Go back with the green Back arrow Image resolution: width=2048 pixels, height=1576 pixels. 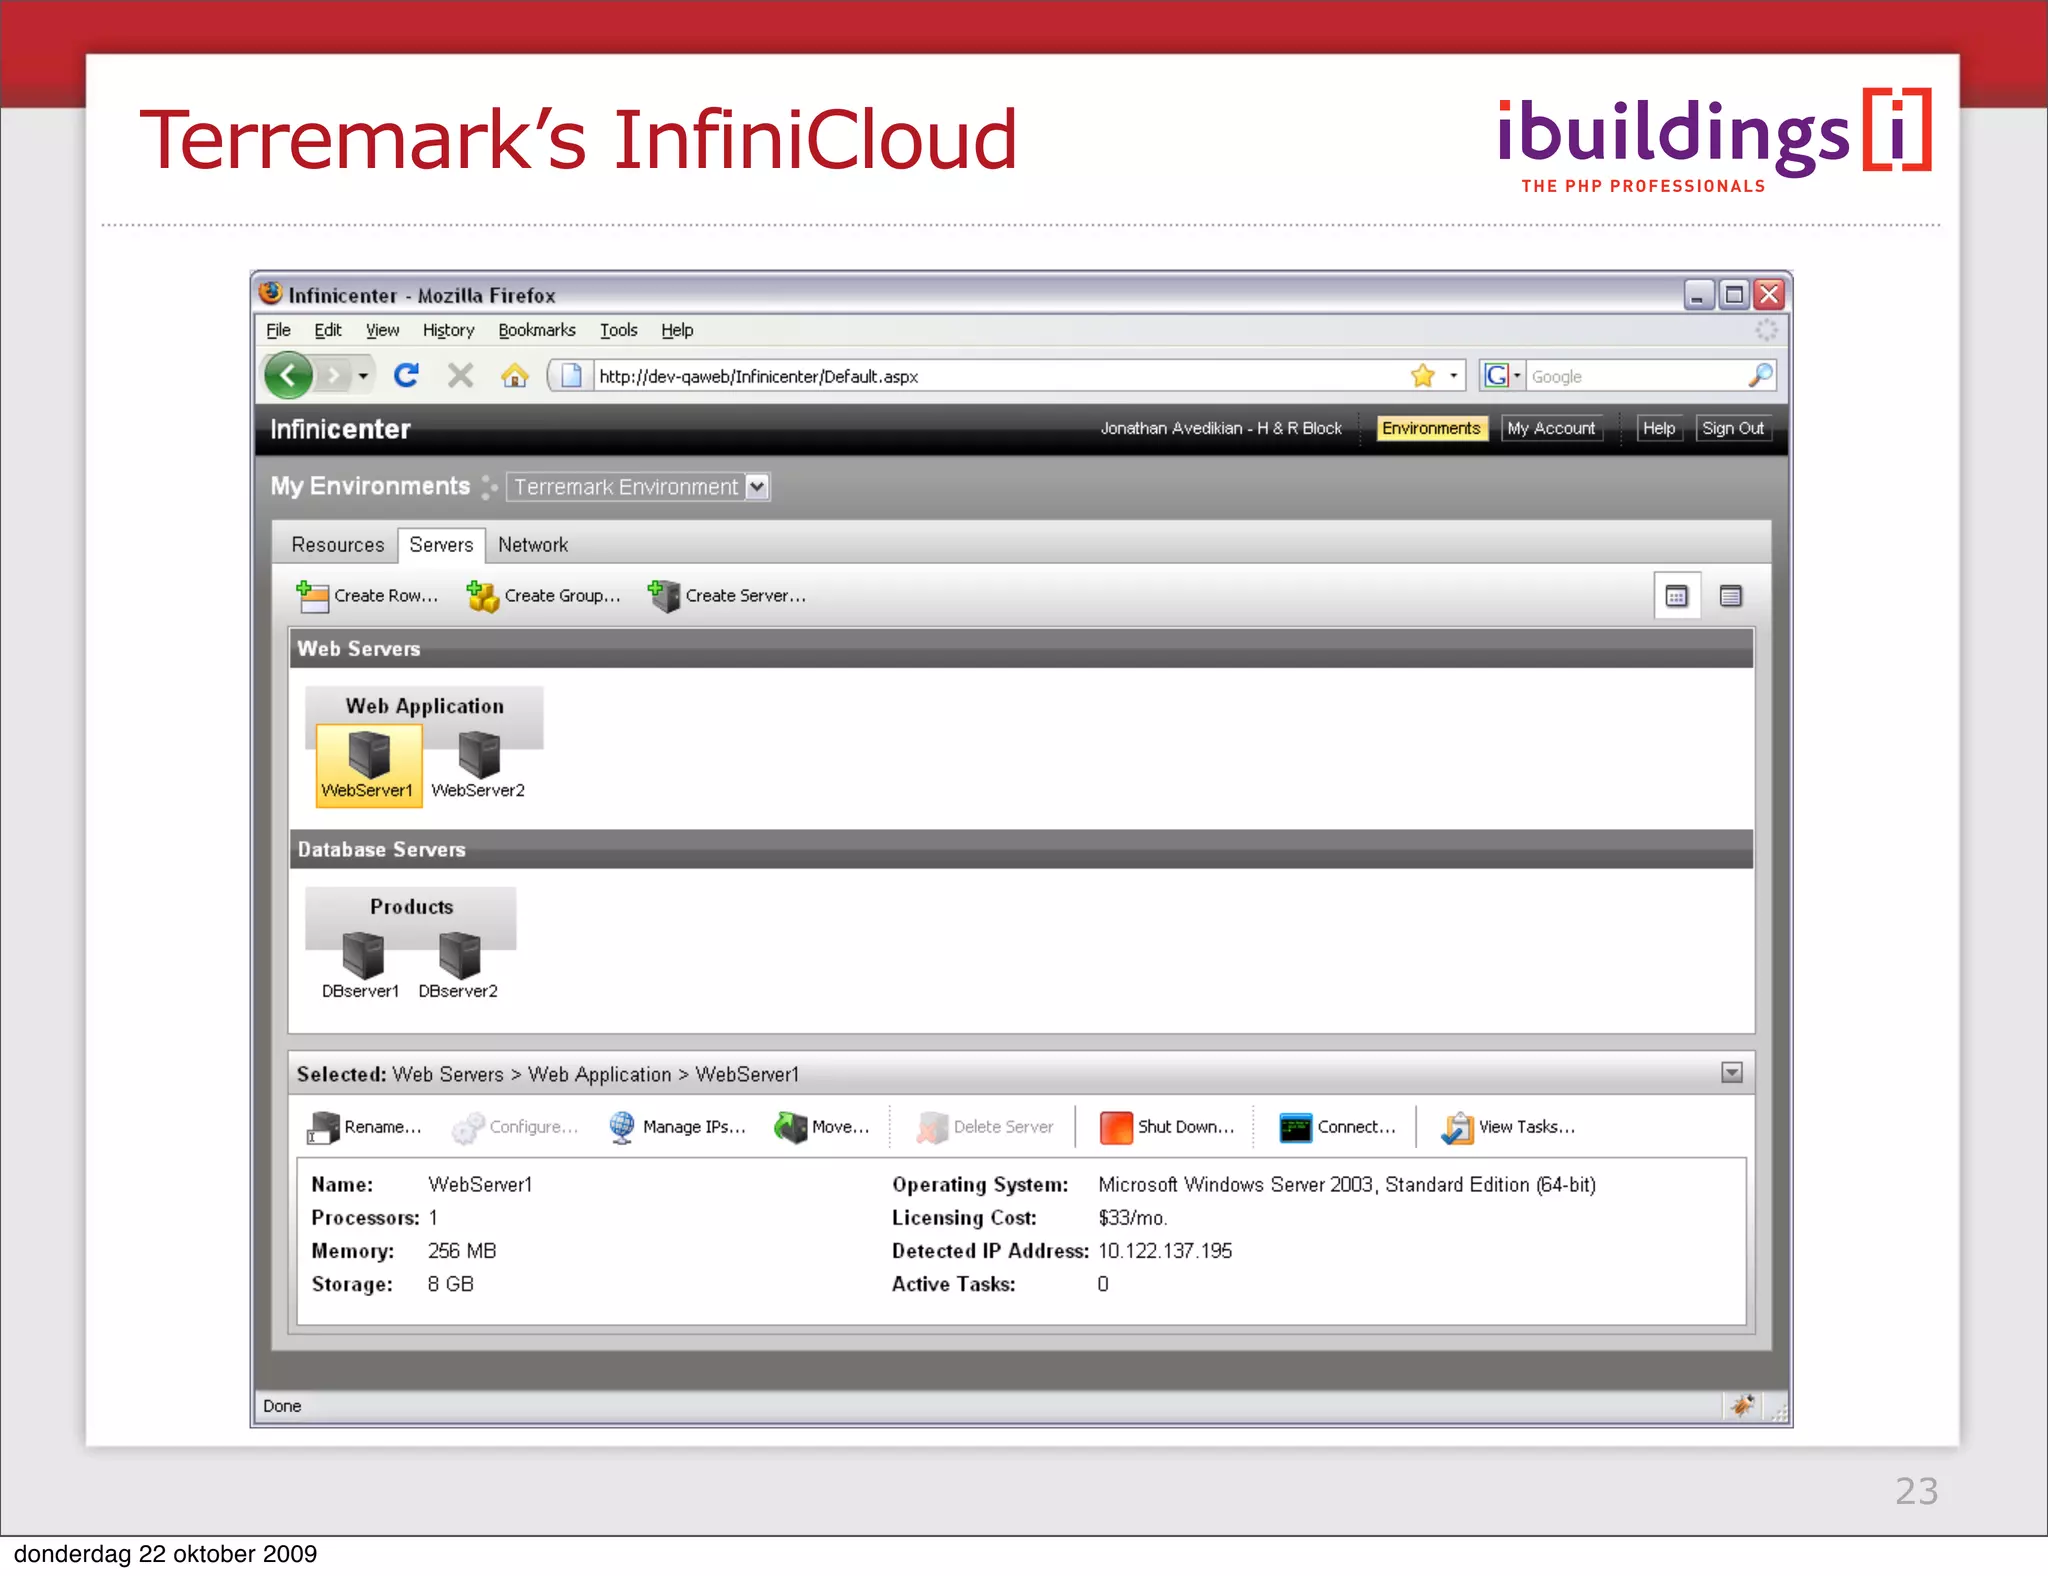pyautogui.click(x=289, y=376)
